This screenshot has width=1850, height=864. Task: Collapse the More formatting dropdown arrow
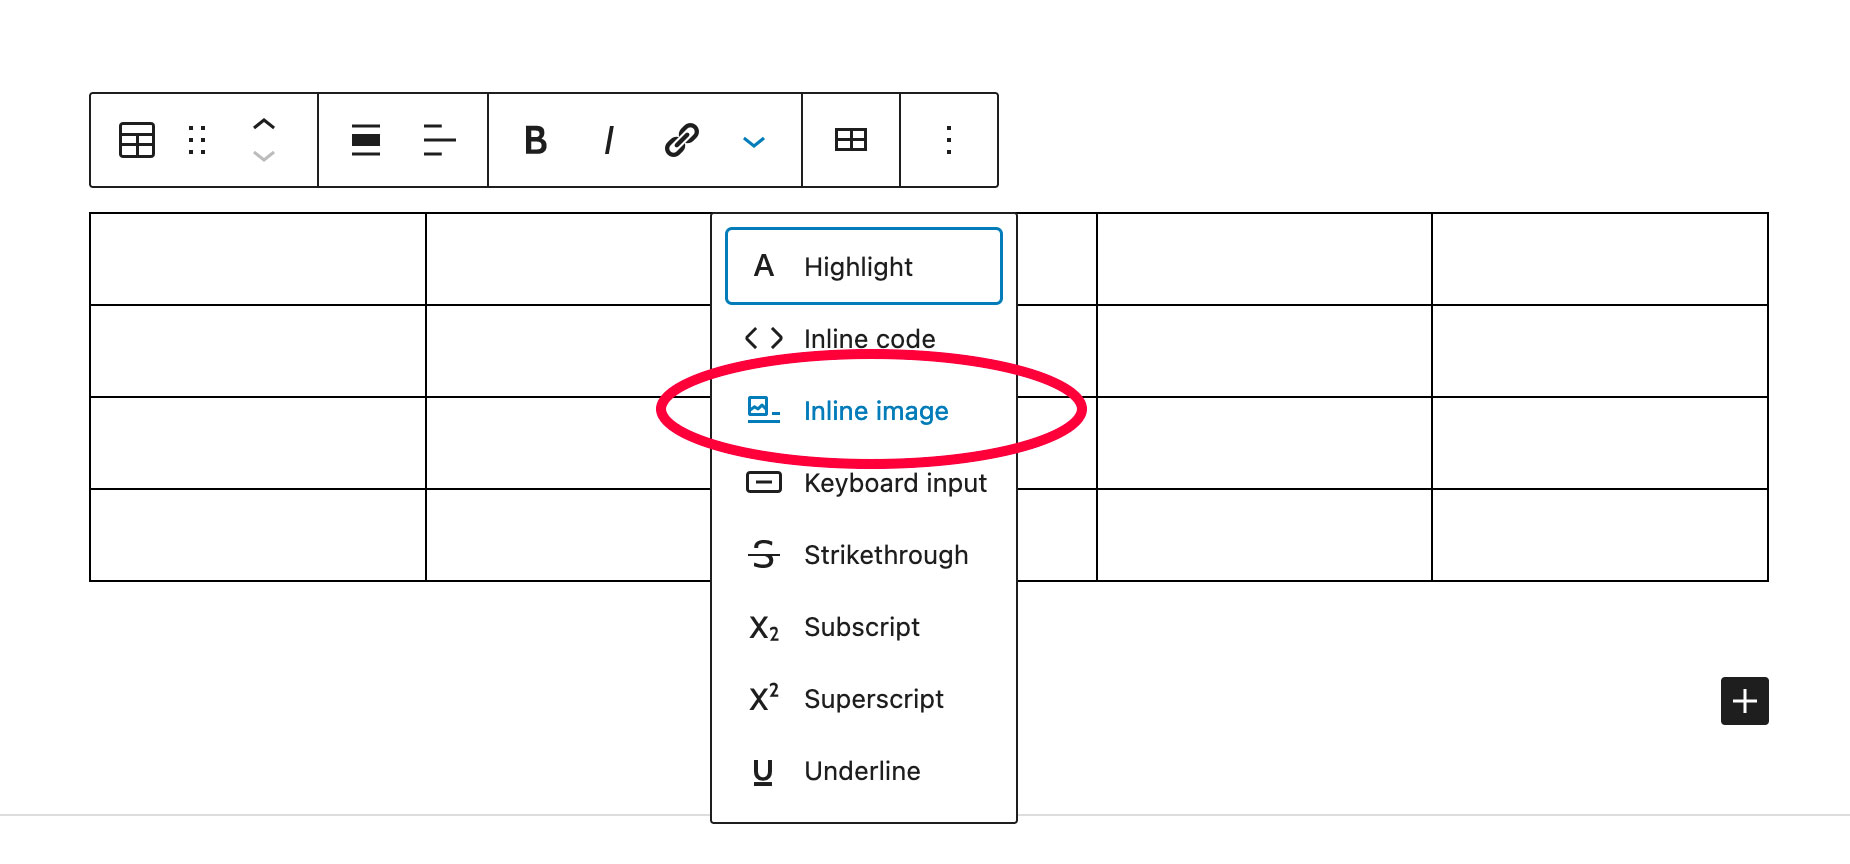click(x=754, y=142)
